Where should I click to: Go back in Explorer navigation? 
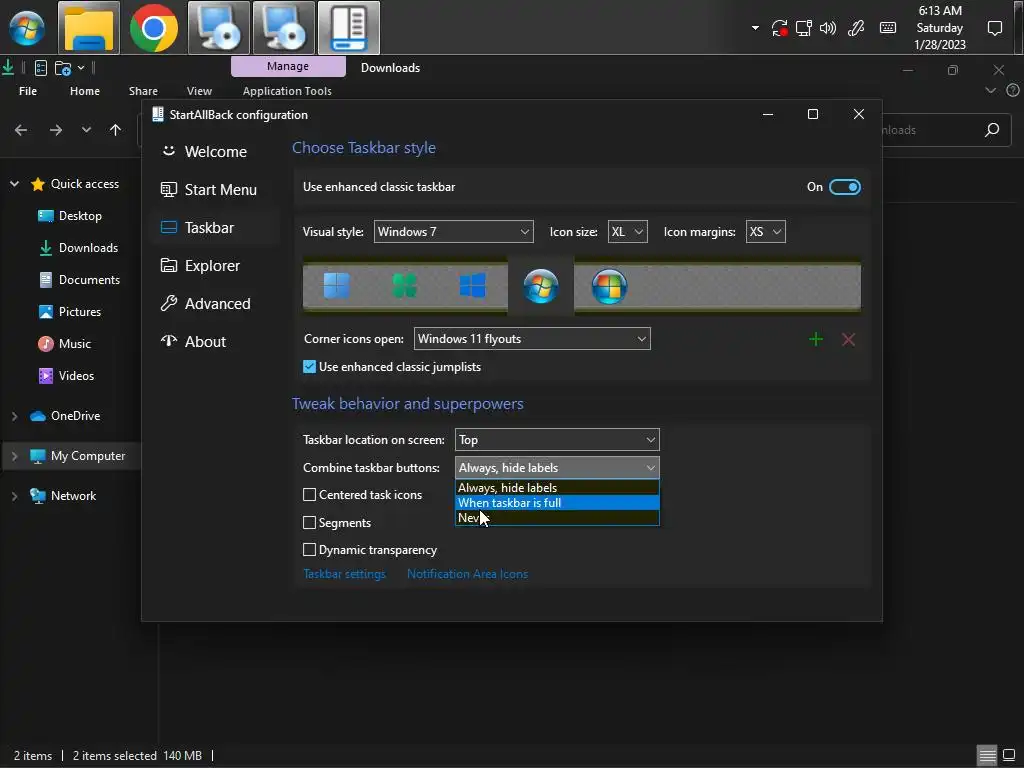21,130
